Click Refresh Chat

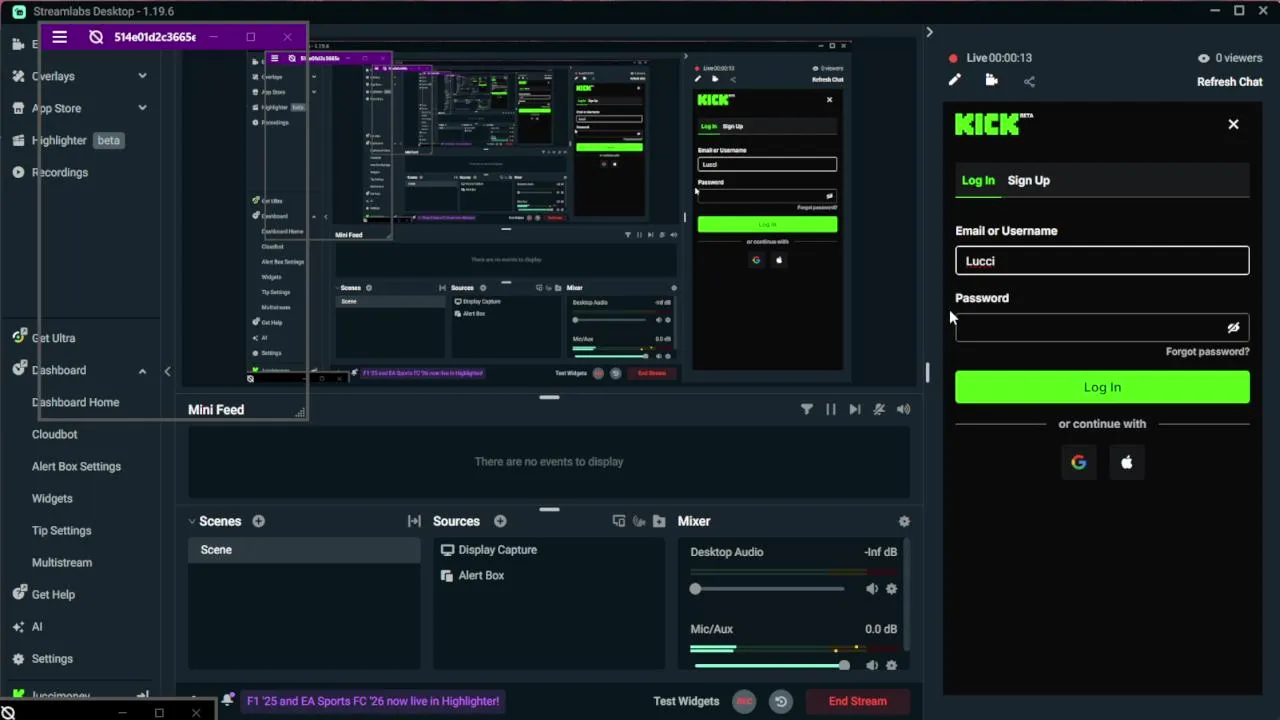pyautogui.click(x=1229, y=82)
